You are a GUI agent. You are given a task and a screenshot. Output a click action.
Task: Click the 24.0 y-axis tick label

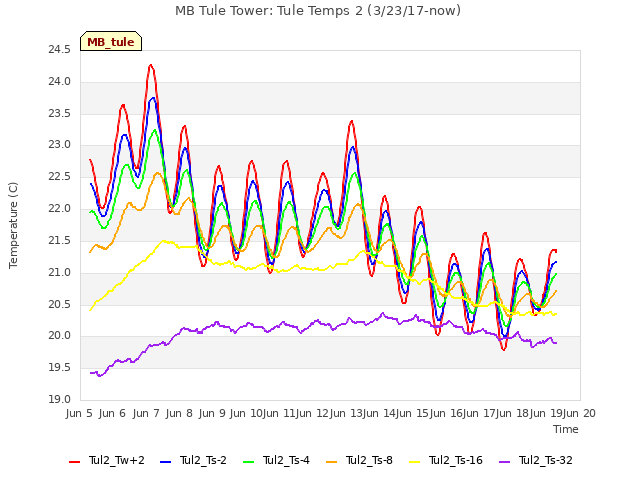(x=59, y=82)
